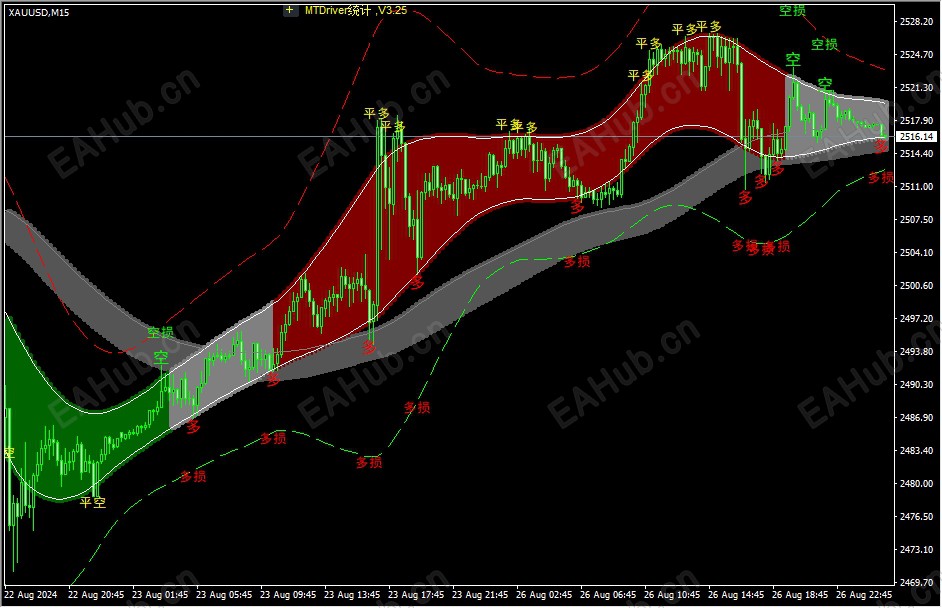Click the 26 Aug 02:45 time label
This screenshot has height=608, width=942.
[x=544, y=595]
